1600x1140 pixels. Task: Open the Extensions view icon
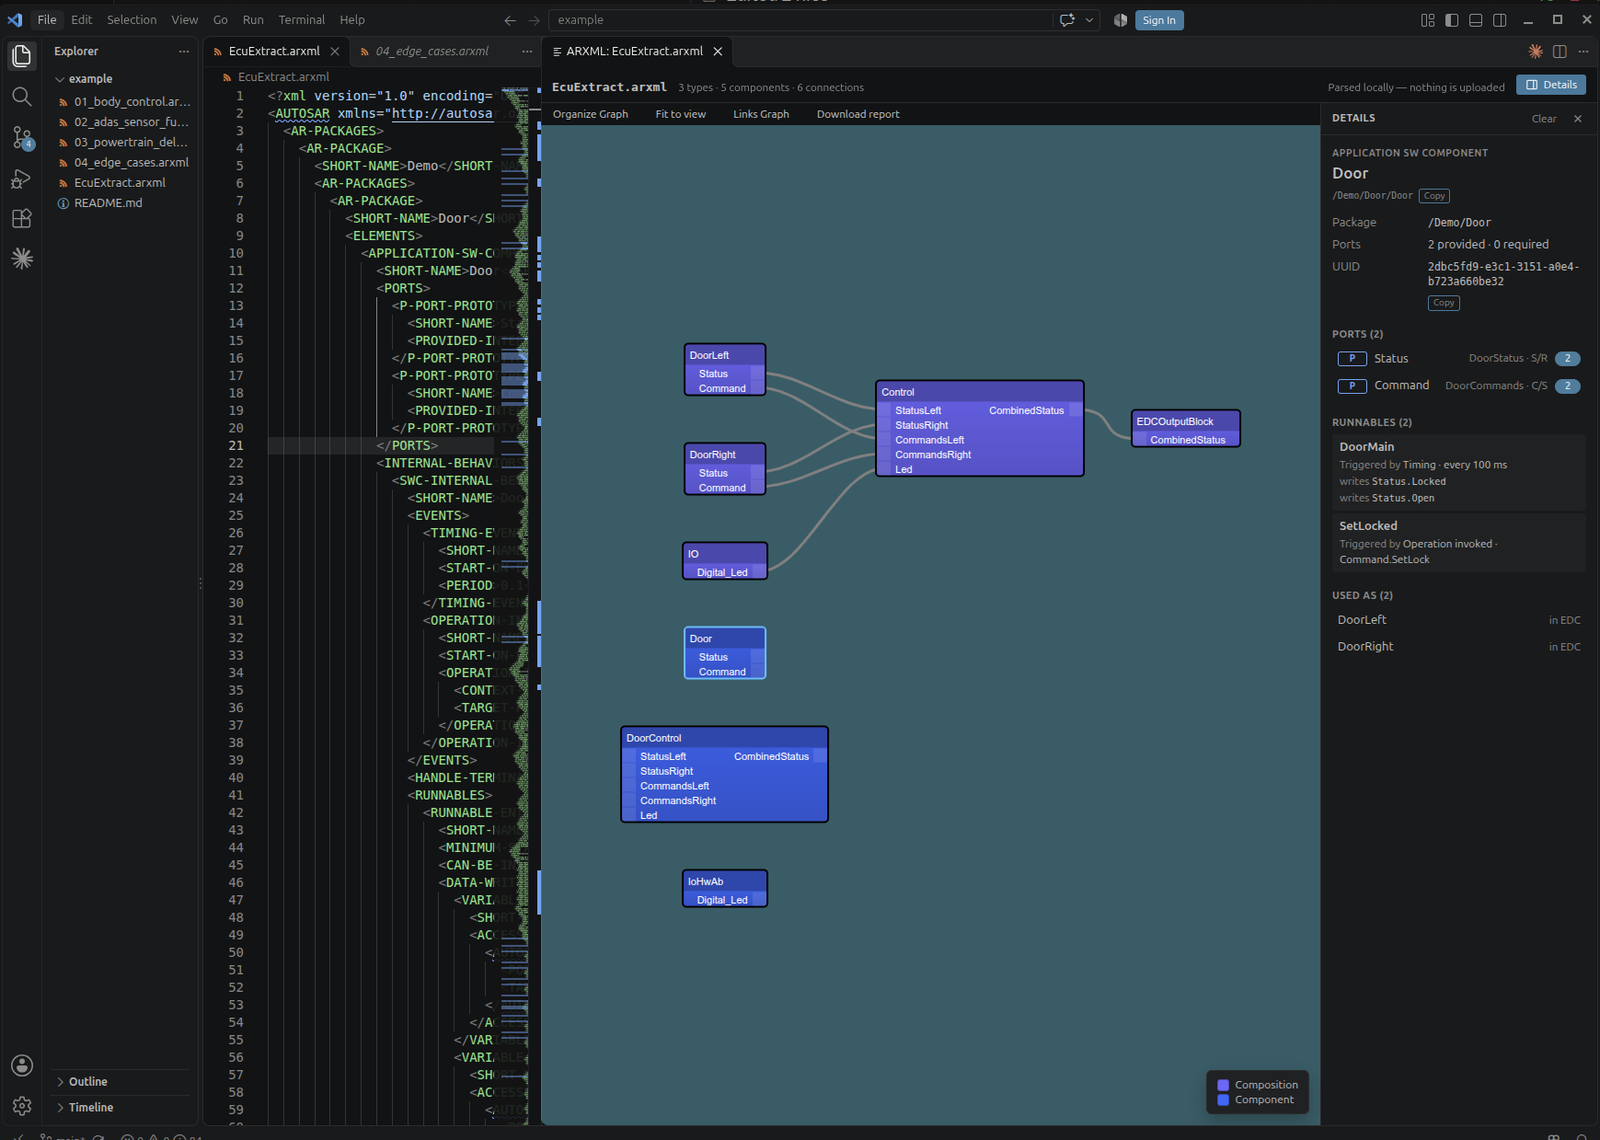pyautogui.click(x=21, y=219)
